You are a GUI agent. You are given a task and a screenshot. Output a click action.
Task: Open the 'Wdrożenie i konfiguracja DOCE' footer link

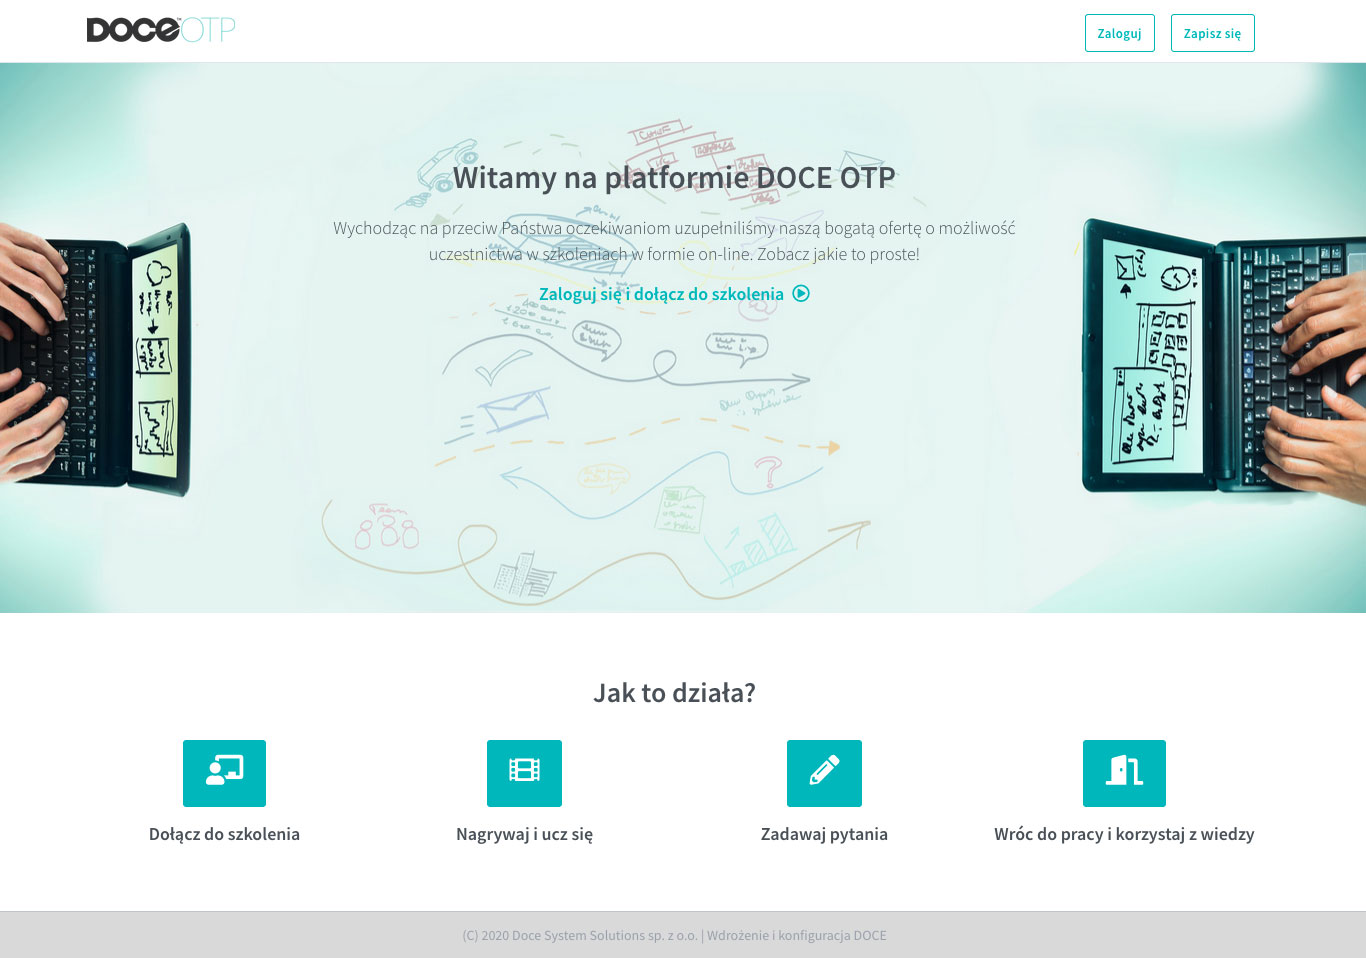(x=796, y=936)
